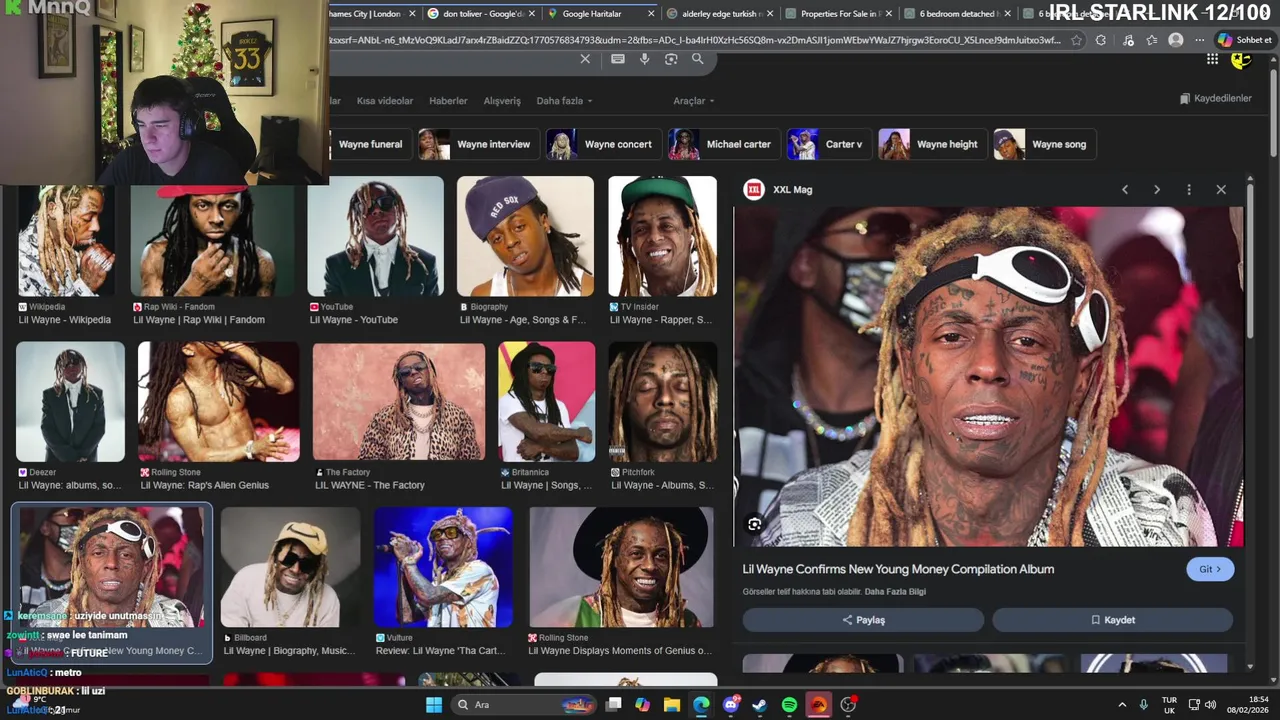Select the Wayne interview suggestion chip
Screen dimensions: 1280x720
point(479,144)
